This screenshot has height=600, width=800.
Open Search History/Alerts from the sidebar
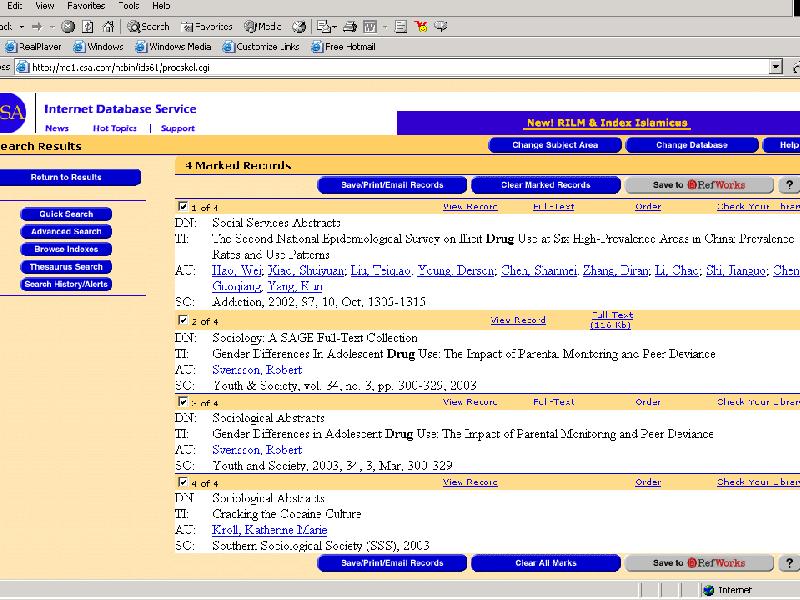point(66,284)
